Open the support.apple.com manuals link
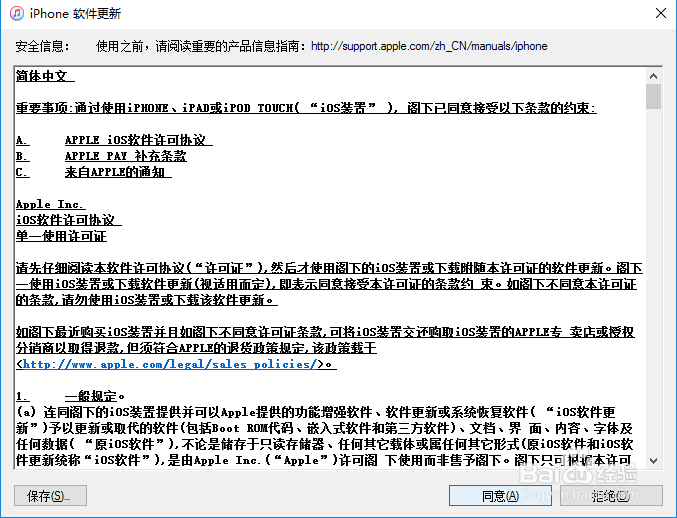This screenshot has height=518, width=677. [429, 46]
